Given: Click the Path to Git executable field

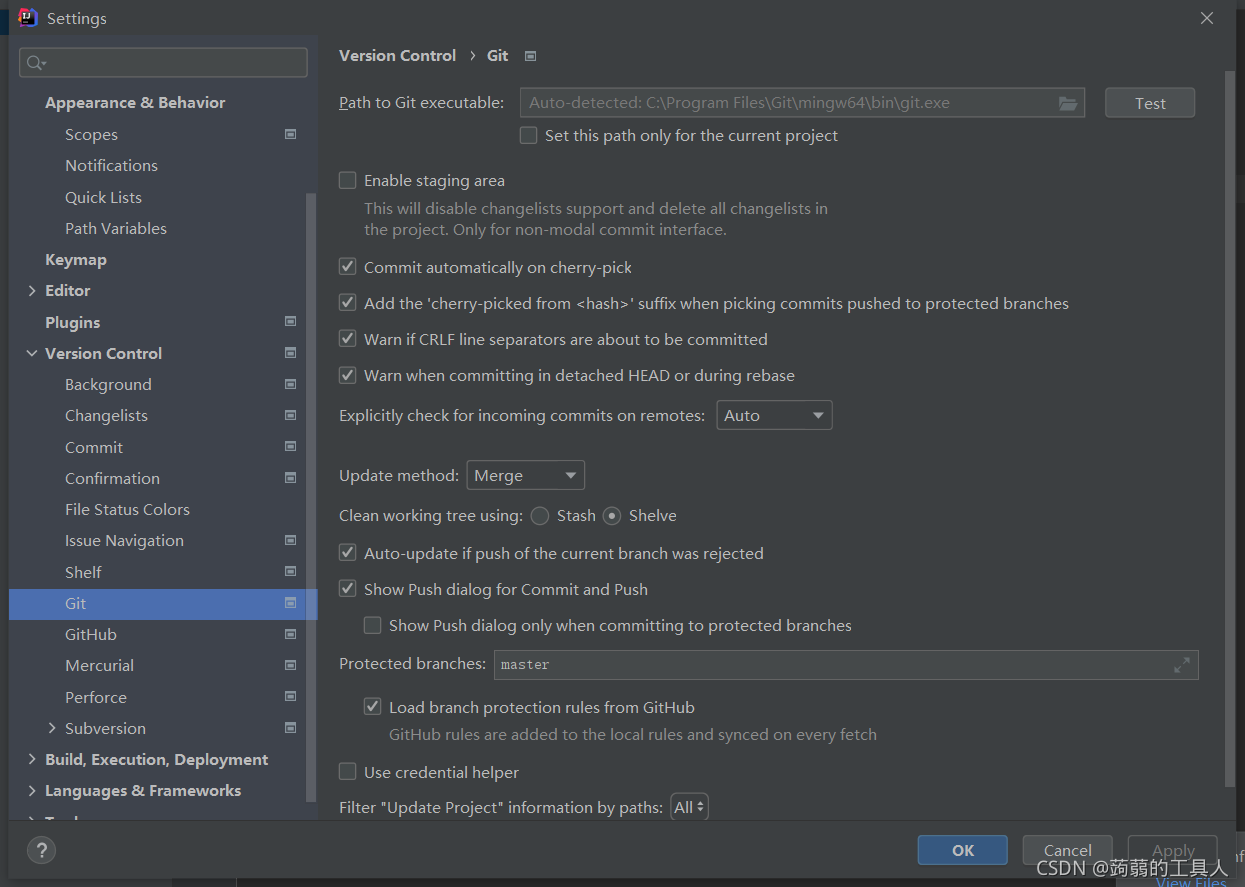Looking at the screenshot, I should [x=802, y=103].
